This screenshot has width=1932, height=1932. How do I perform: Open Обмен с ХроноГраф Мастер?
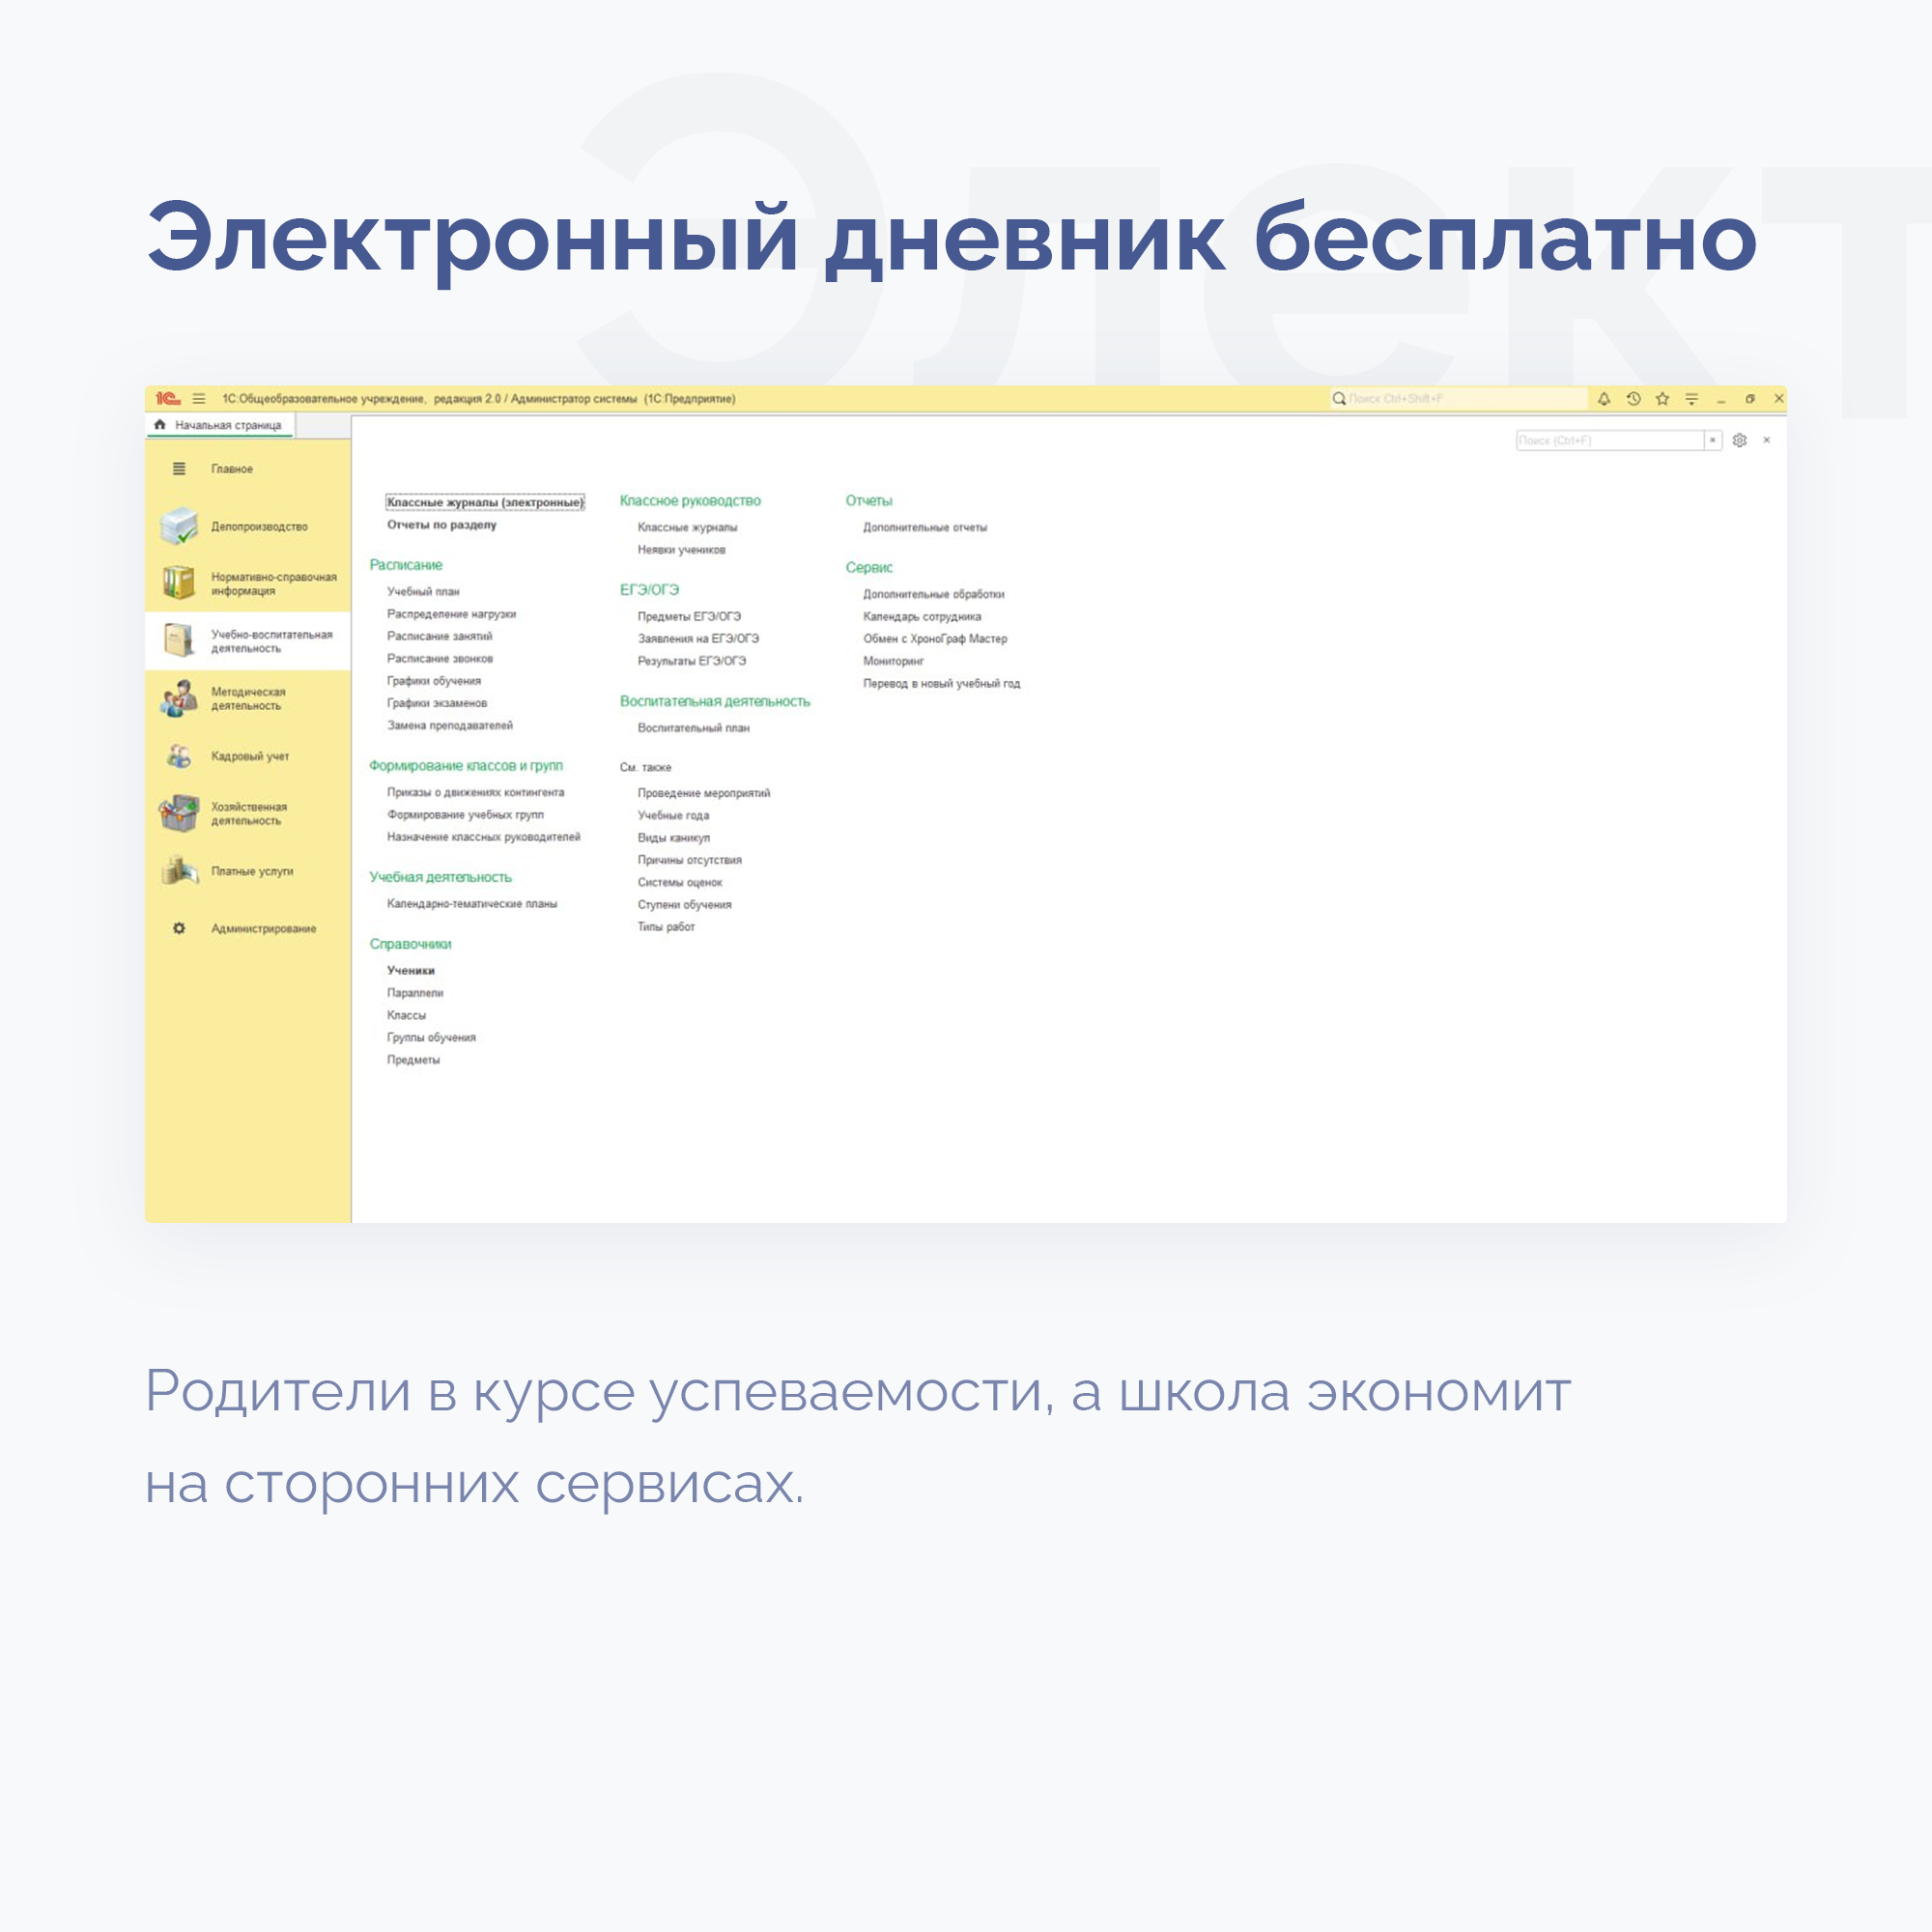(935, 638)
